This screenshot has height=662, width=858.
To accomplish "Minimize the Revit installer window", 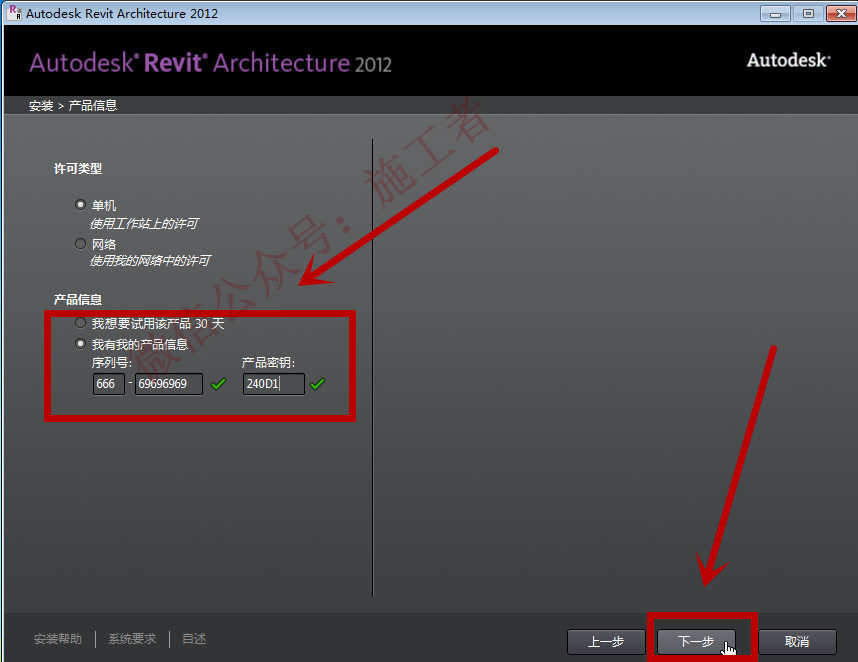I will [775, 13].
